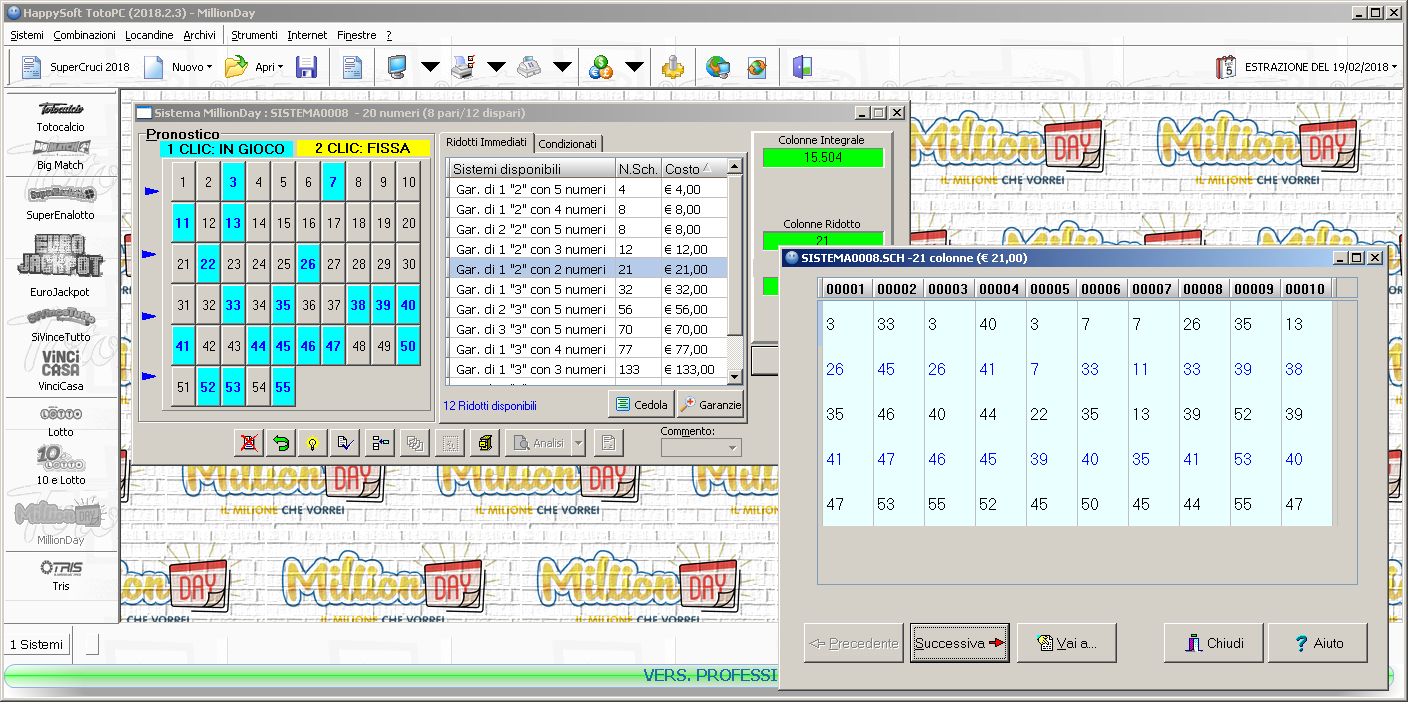This screenshot has height=702, width=1408.
Task: Toggle number 1 in the Pronostico grid
Action: (x=184, y=183)
